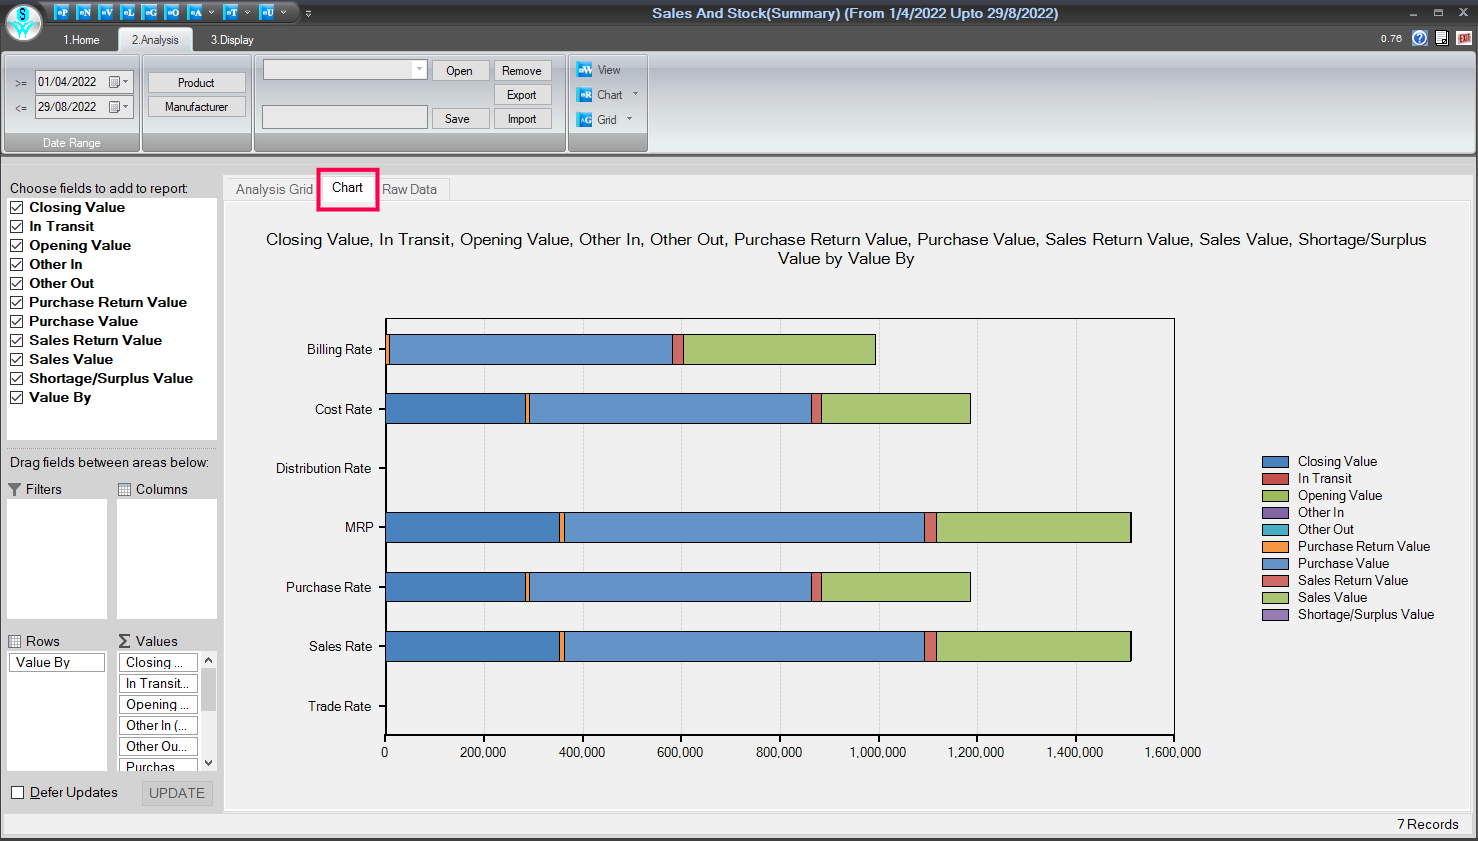1478x841 pixels.
Task: Open Customize Quick Access Toolbar arrow
Action: click(308, 13)
